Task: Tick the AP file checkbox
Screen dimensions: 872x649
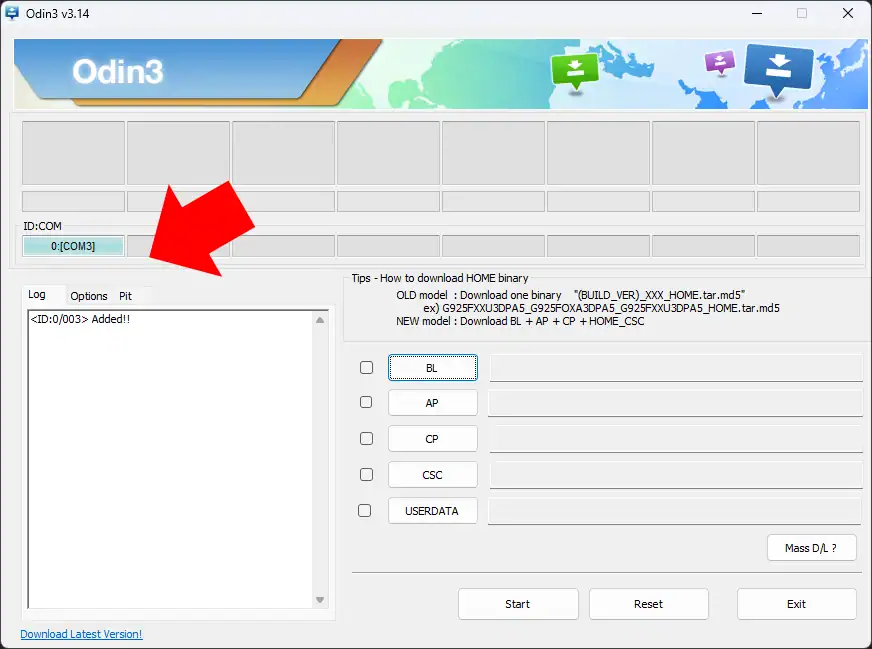Action: coord(366,402)
